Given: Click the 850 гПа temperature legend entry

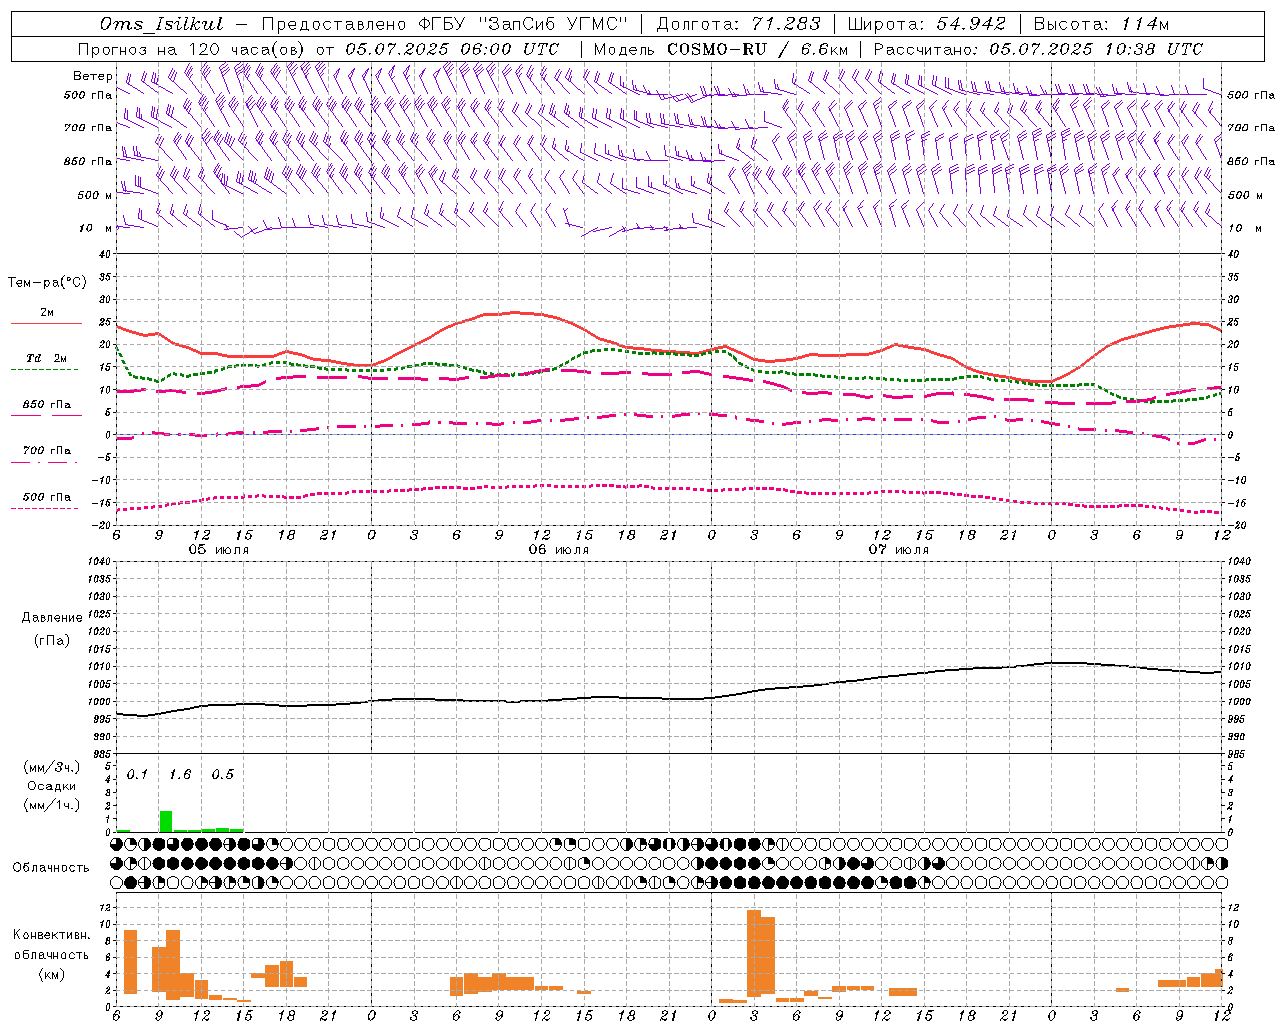Looking at the screenshot, I should pyautogui.click(x=47, y=405).
